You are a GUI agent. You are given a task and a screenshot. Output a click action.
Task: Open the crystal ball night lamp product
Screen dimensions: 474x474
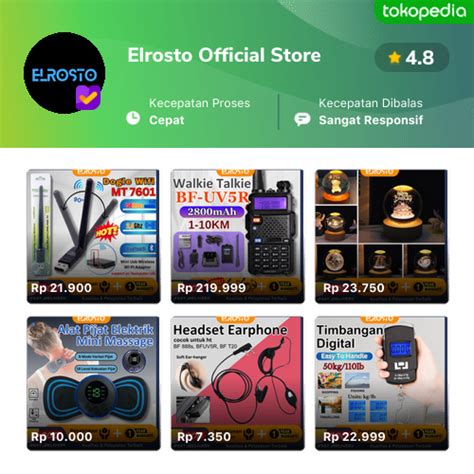tap(382, 236)
